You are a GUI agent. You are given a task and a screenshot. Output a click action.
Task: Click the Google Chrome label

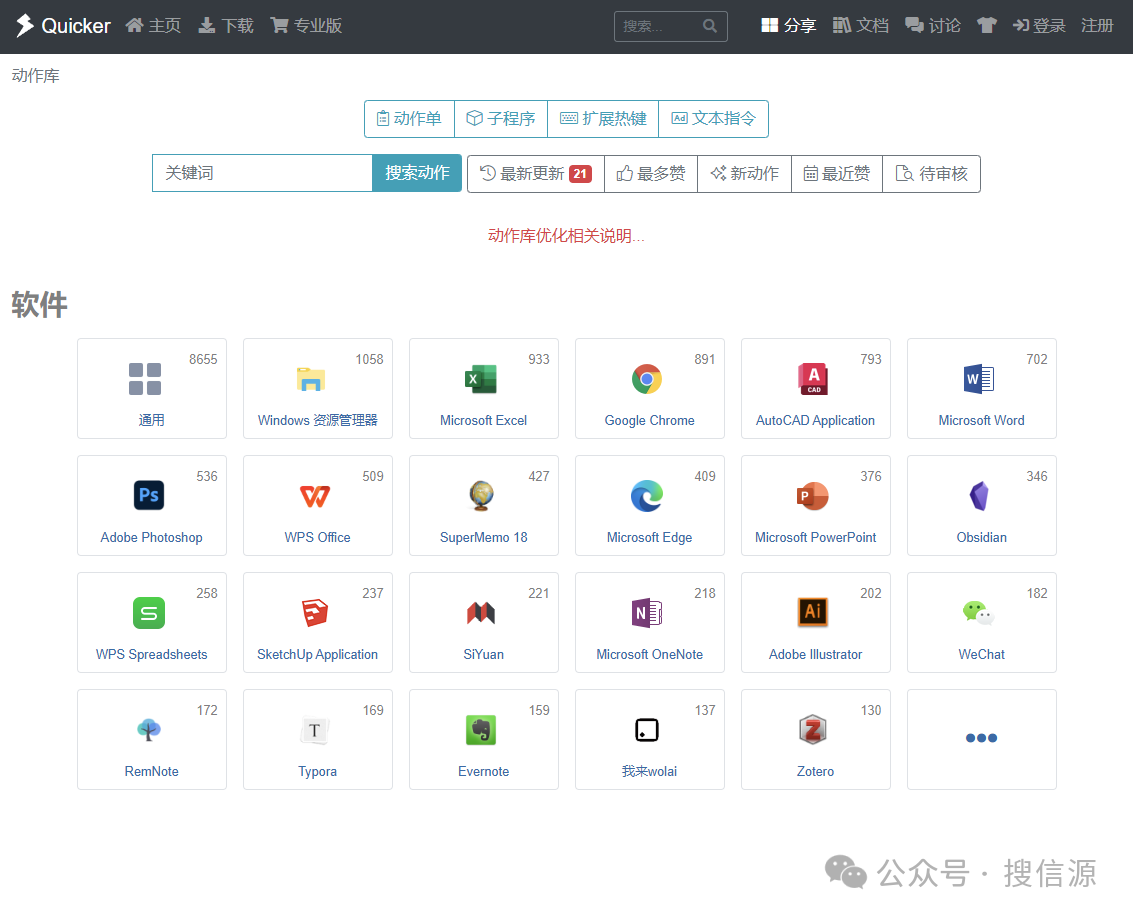click(x=650, y=421)
